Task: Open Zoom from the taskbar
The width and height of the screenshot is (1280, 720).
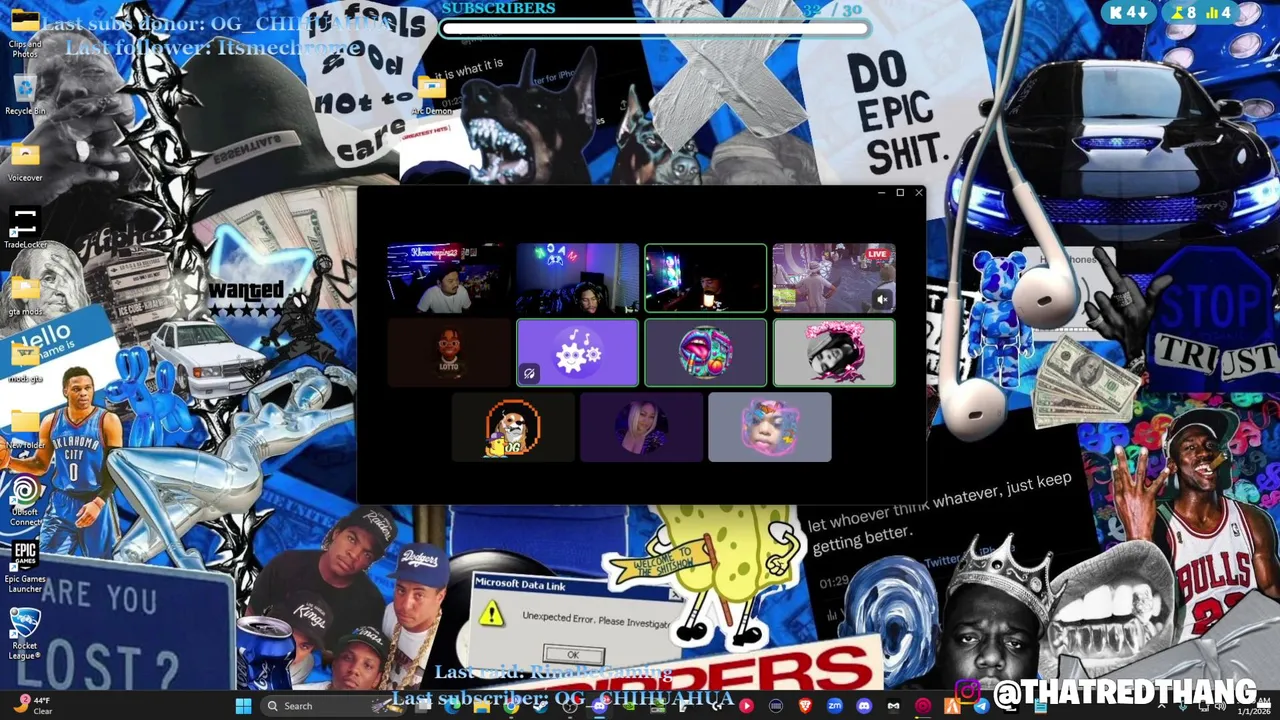Action: (x=834, y=706)
